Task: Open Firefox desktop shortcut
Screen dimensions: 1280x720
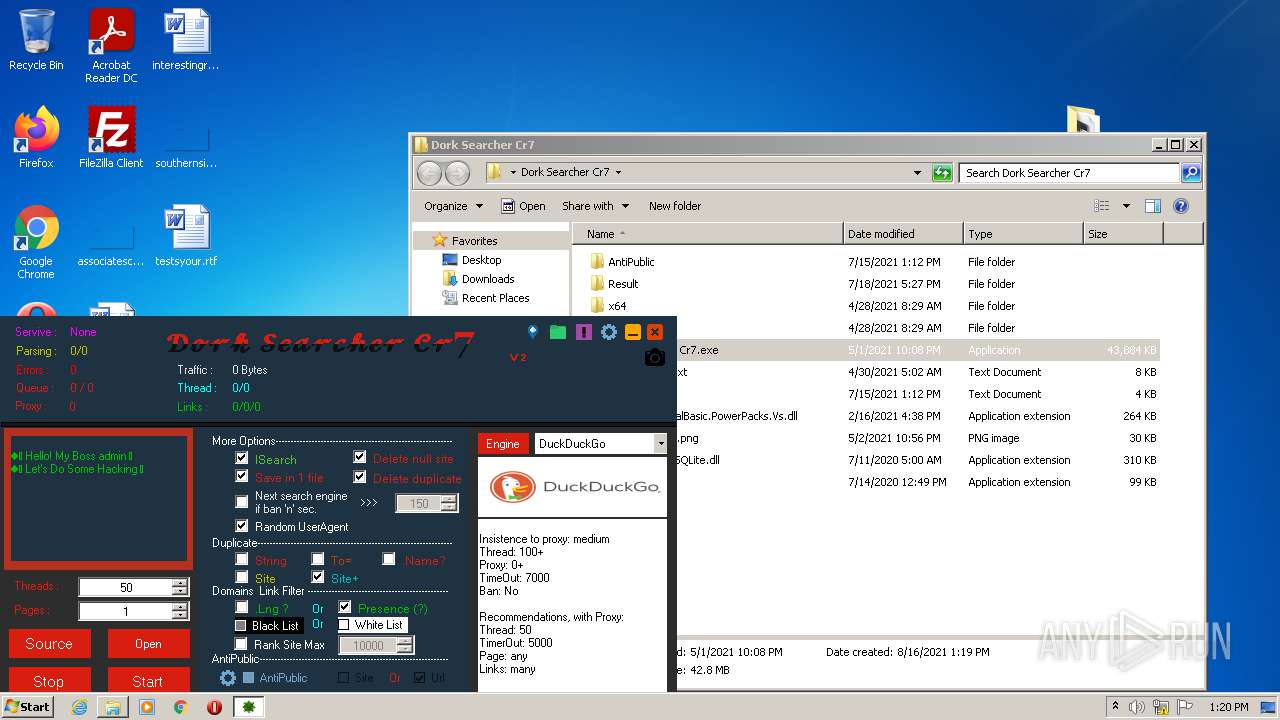Action: tap(36, 137)
